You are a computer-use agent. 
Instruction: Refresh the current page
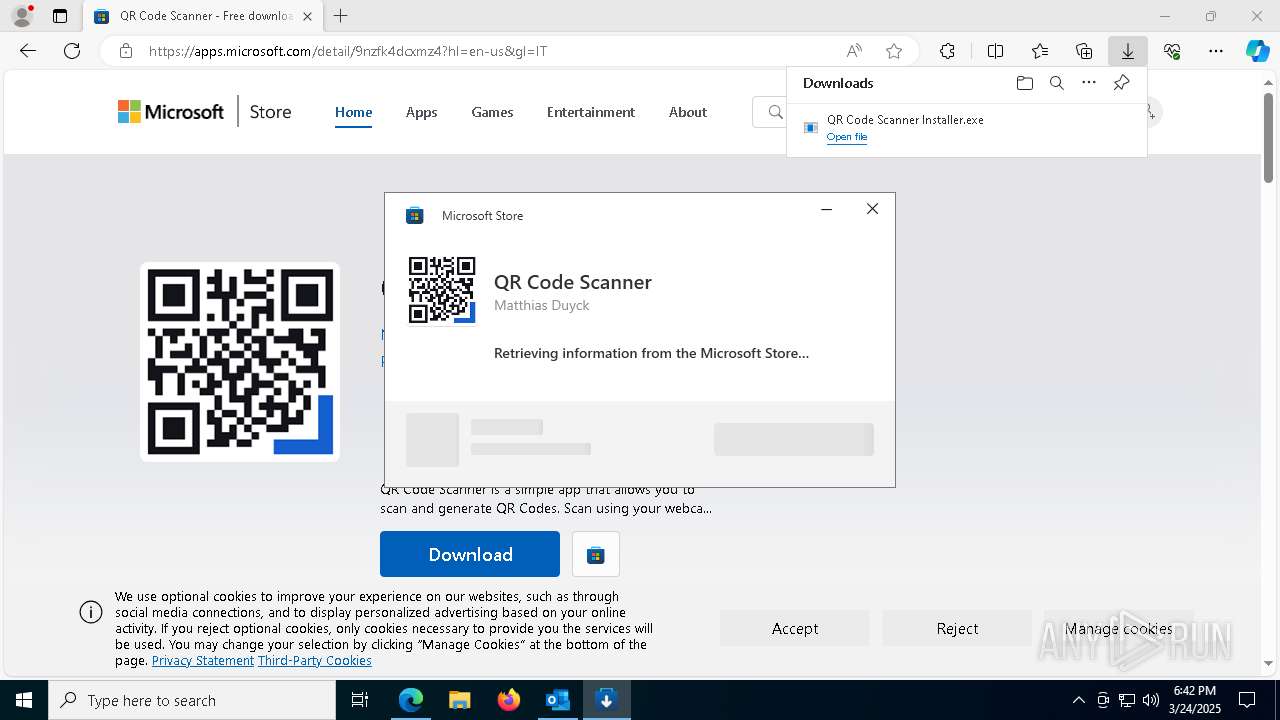pyautogui.click(x=72, y=51)
